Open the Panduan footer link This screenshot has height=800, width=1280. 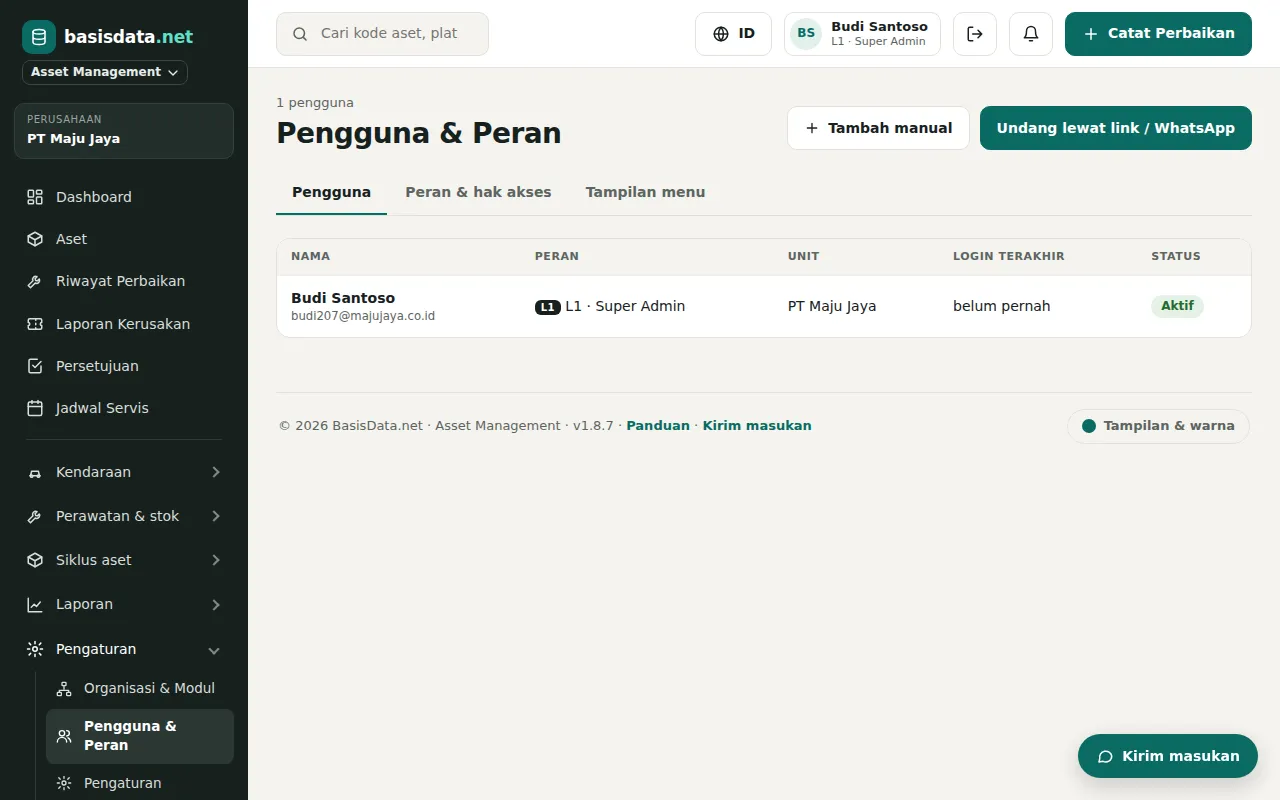pyautogui.click(x=658, y=426)
